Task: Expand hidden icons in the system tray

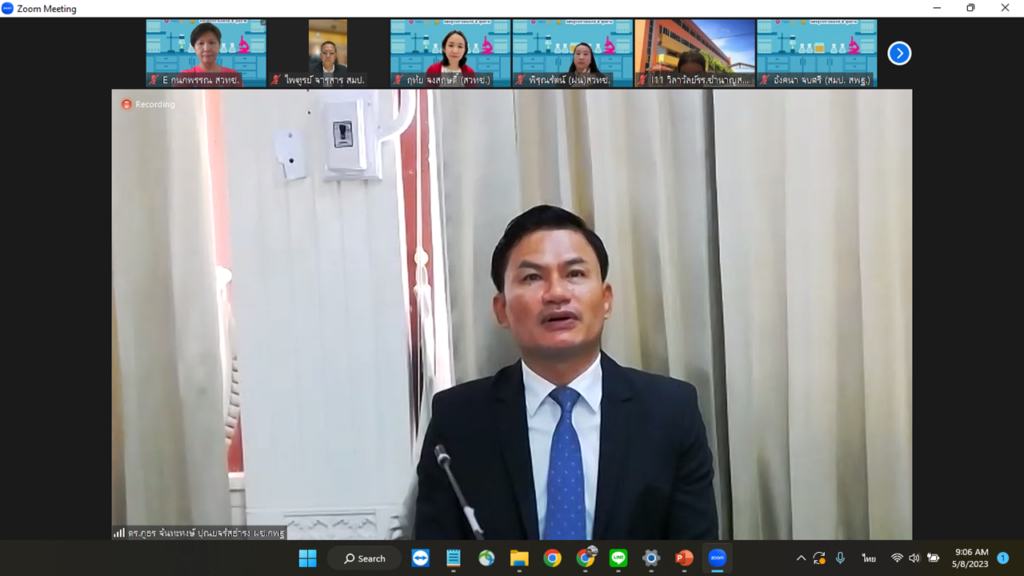Action: [800, 558]
